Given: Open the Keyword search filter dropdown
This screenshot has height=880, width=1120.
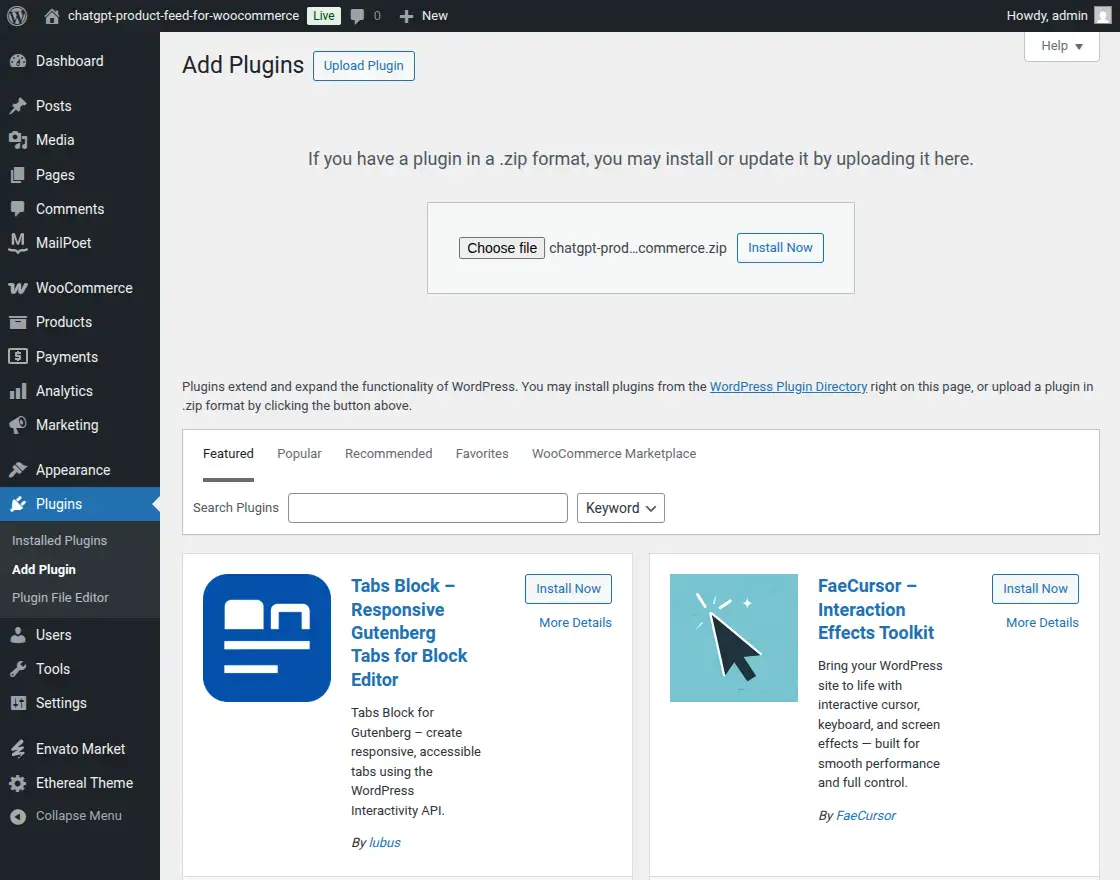Looking at the screenshot, I should click(620, 508).
